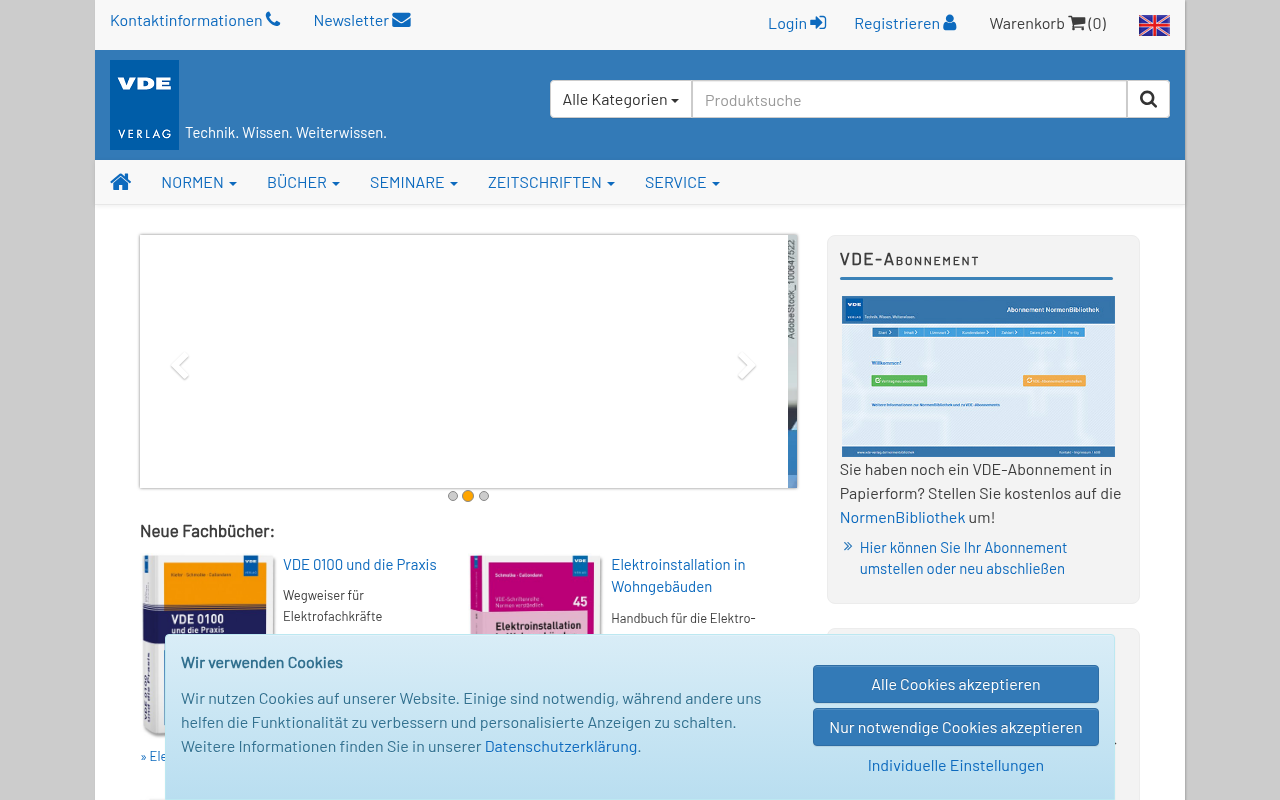Click the VDE Verlag logo
Image resolution: width=1280 pixels, height=800 pixels.
144,105
